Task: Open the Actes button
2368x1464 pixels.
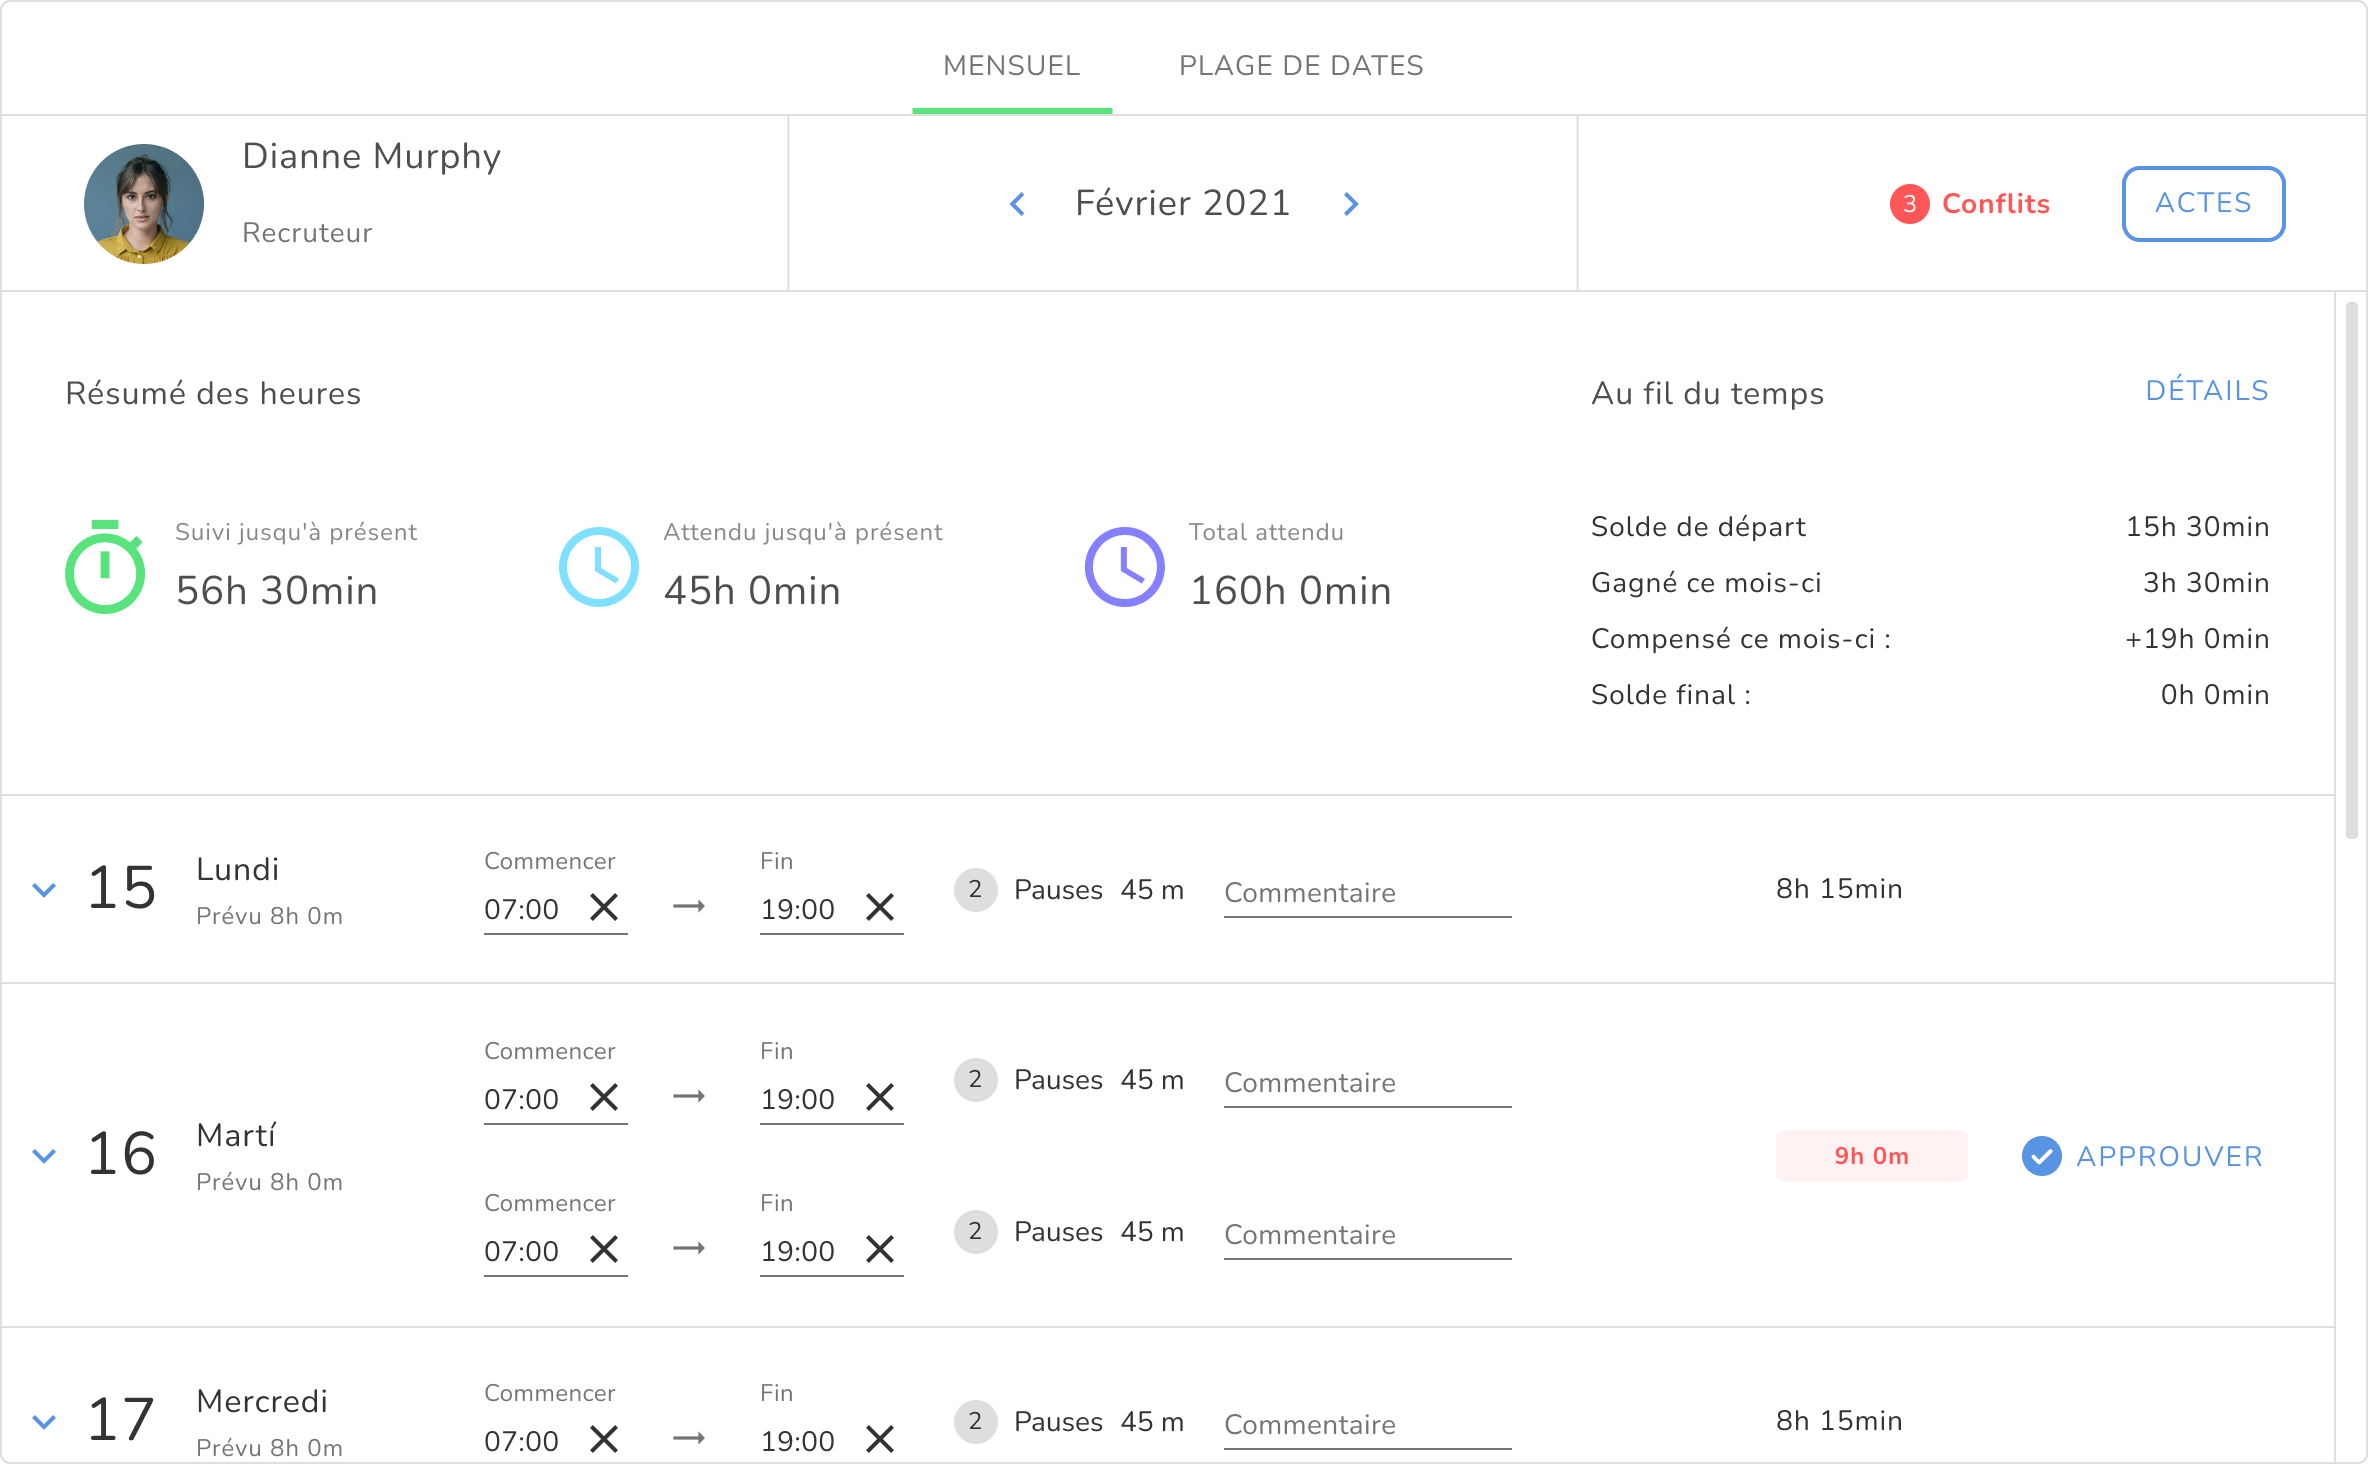Action: coord(2203,204)
